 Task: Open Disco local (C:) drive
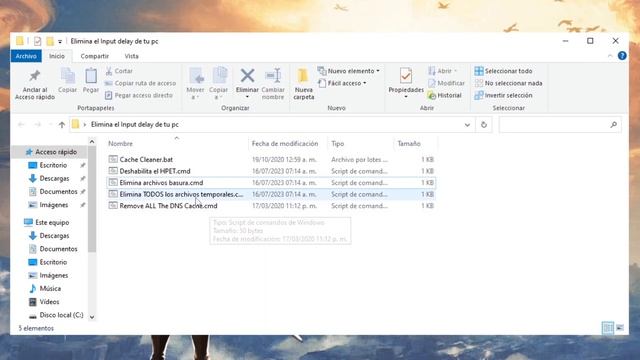click(x=61, y=315)
